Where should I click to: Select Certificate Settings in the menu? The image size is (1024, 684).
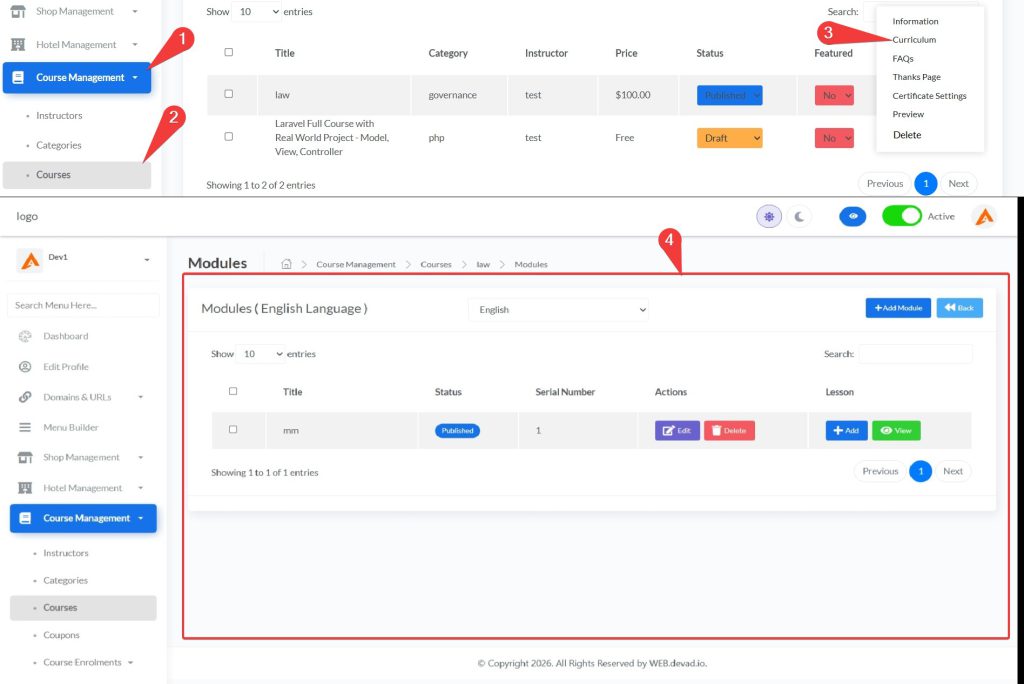pos(929,96)
